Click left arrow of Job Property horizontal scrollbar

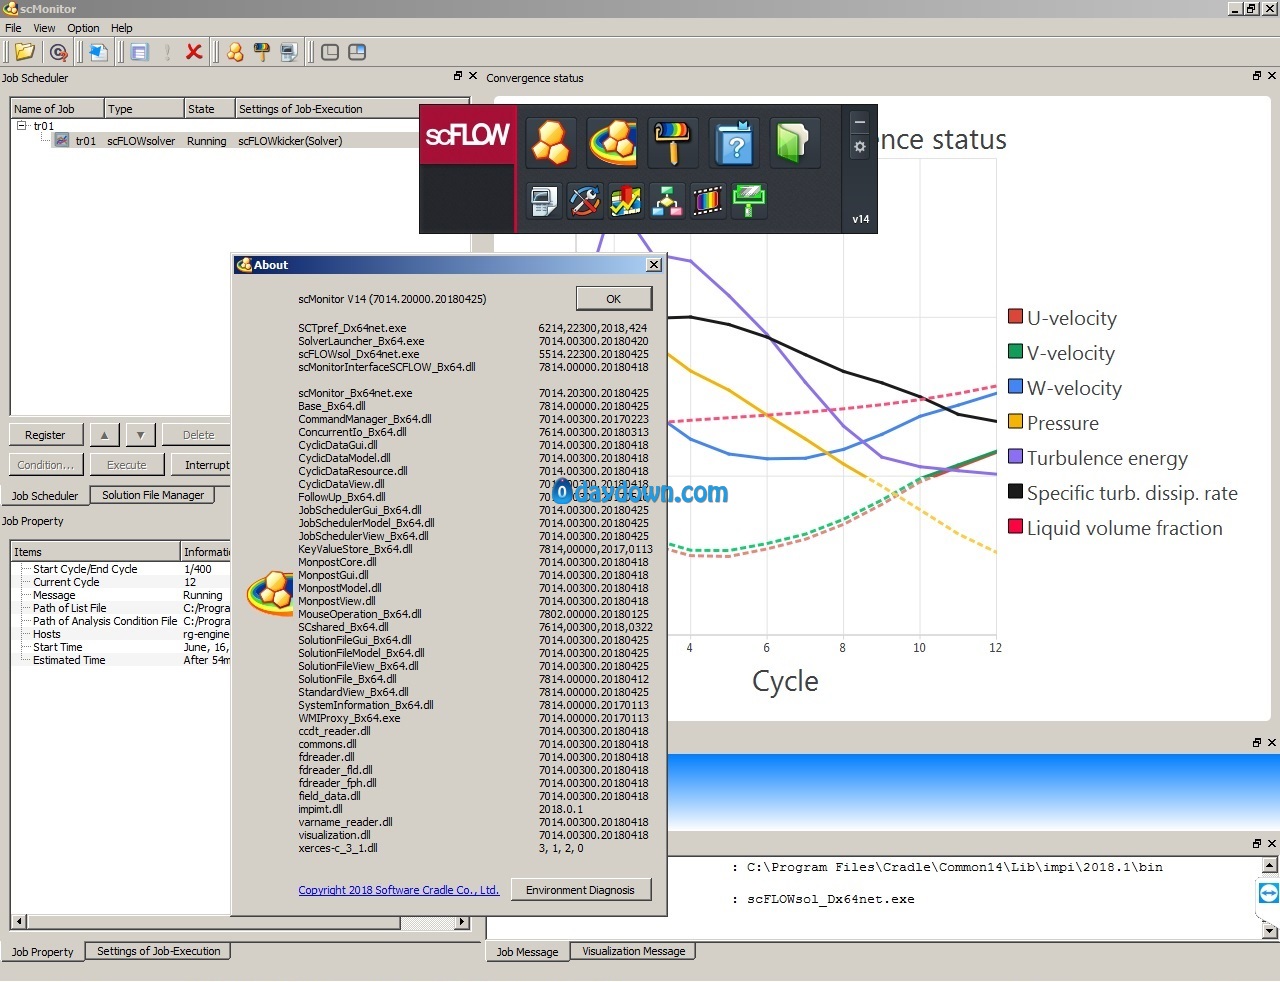click(x=18, y=922)
